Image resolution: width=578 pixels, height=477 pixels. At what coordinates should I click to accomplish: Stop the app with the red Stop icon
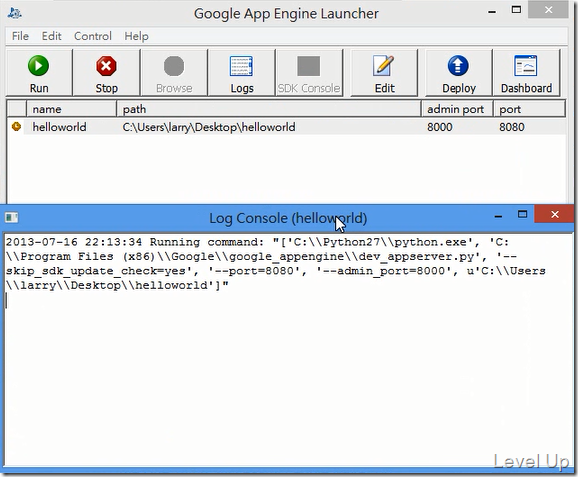[106, 66]
